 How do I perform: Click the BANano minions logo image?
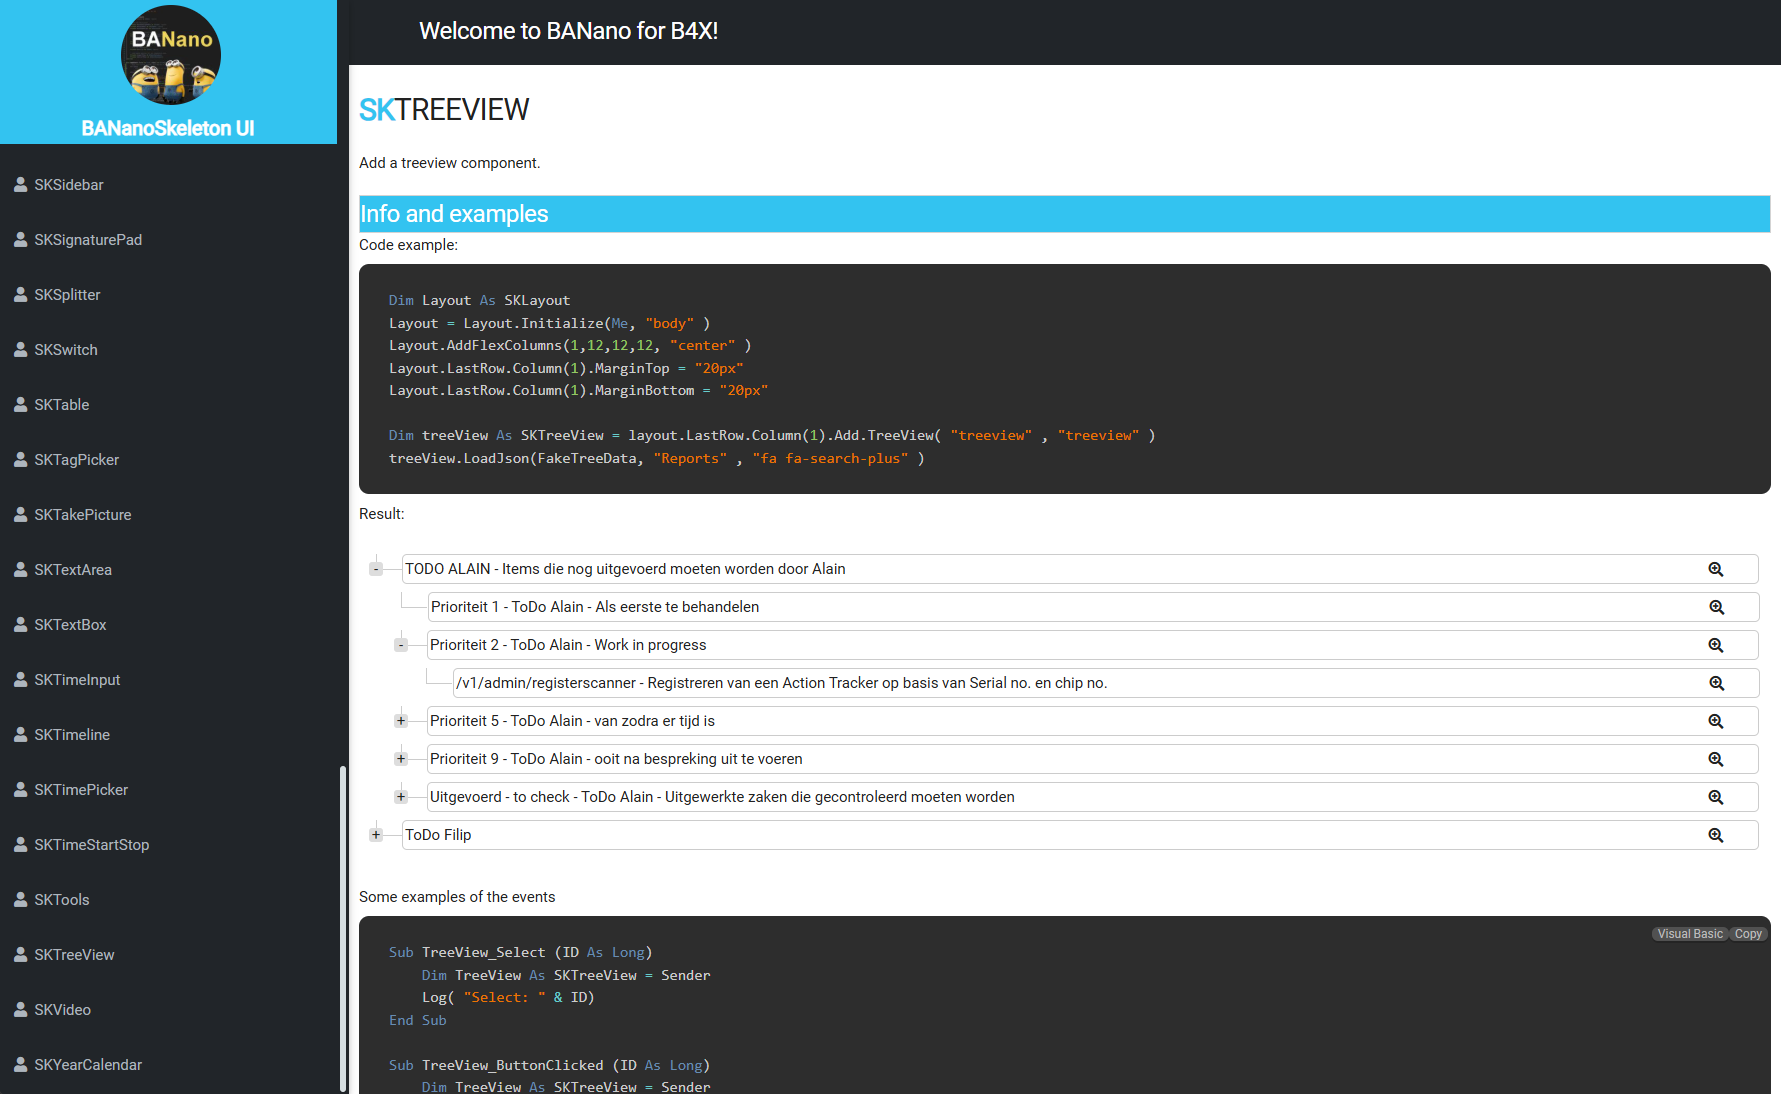(x=171, y=55)
